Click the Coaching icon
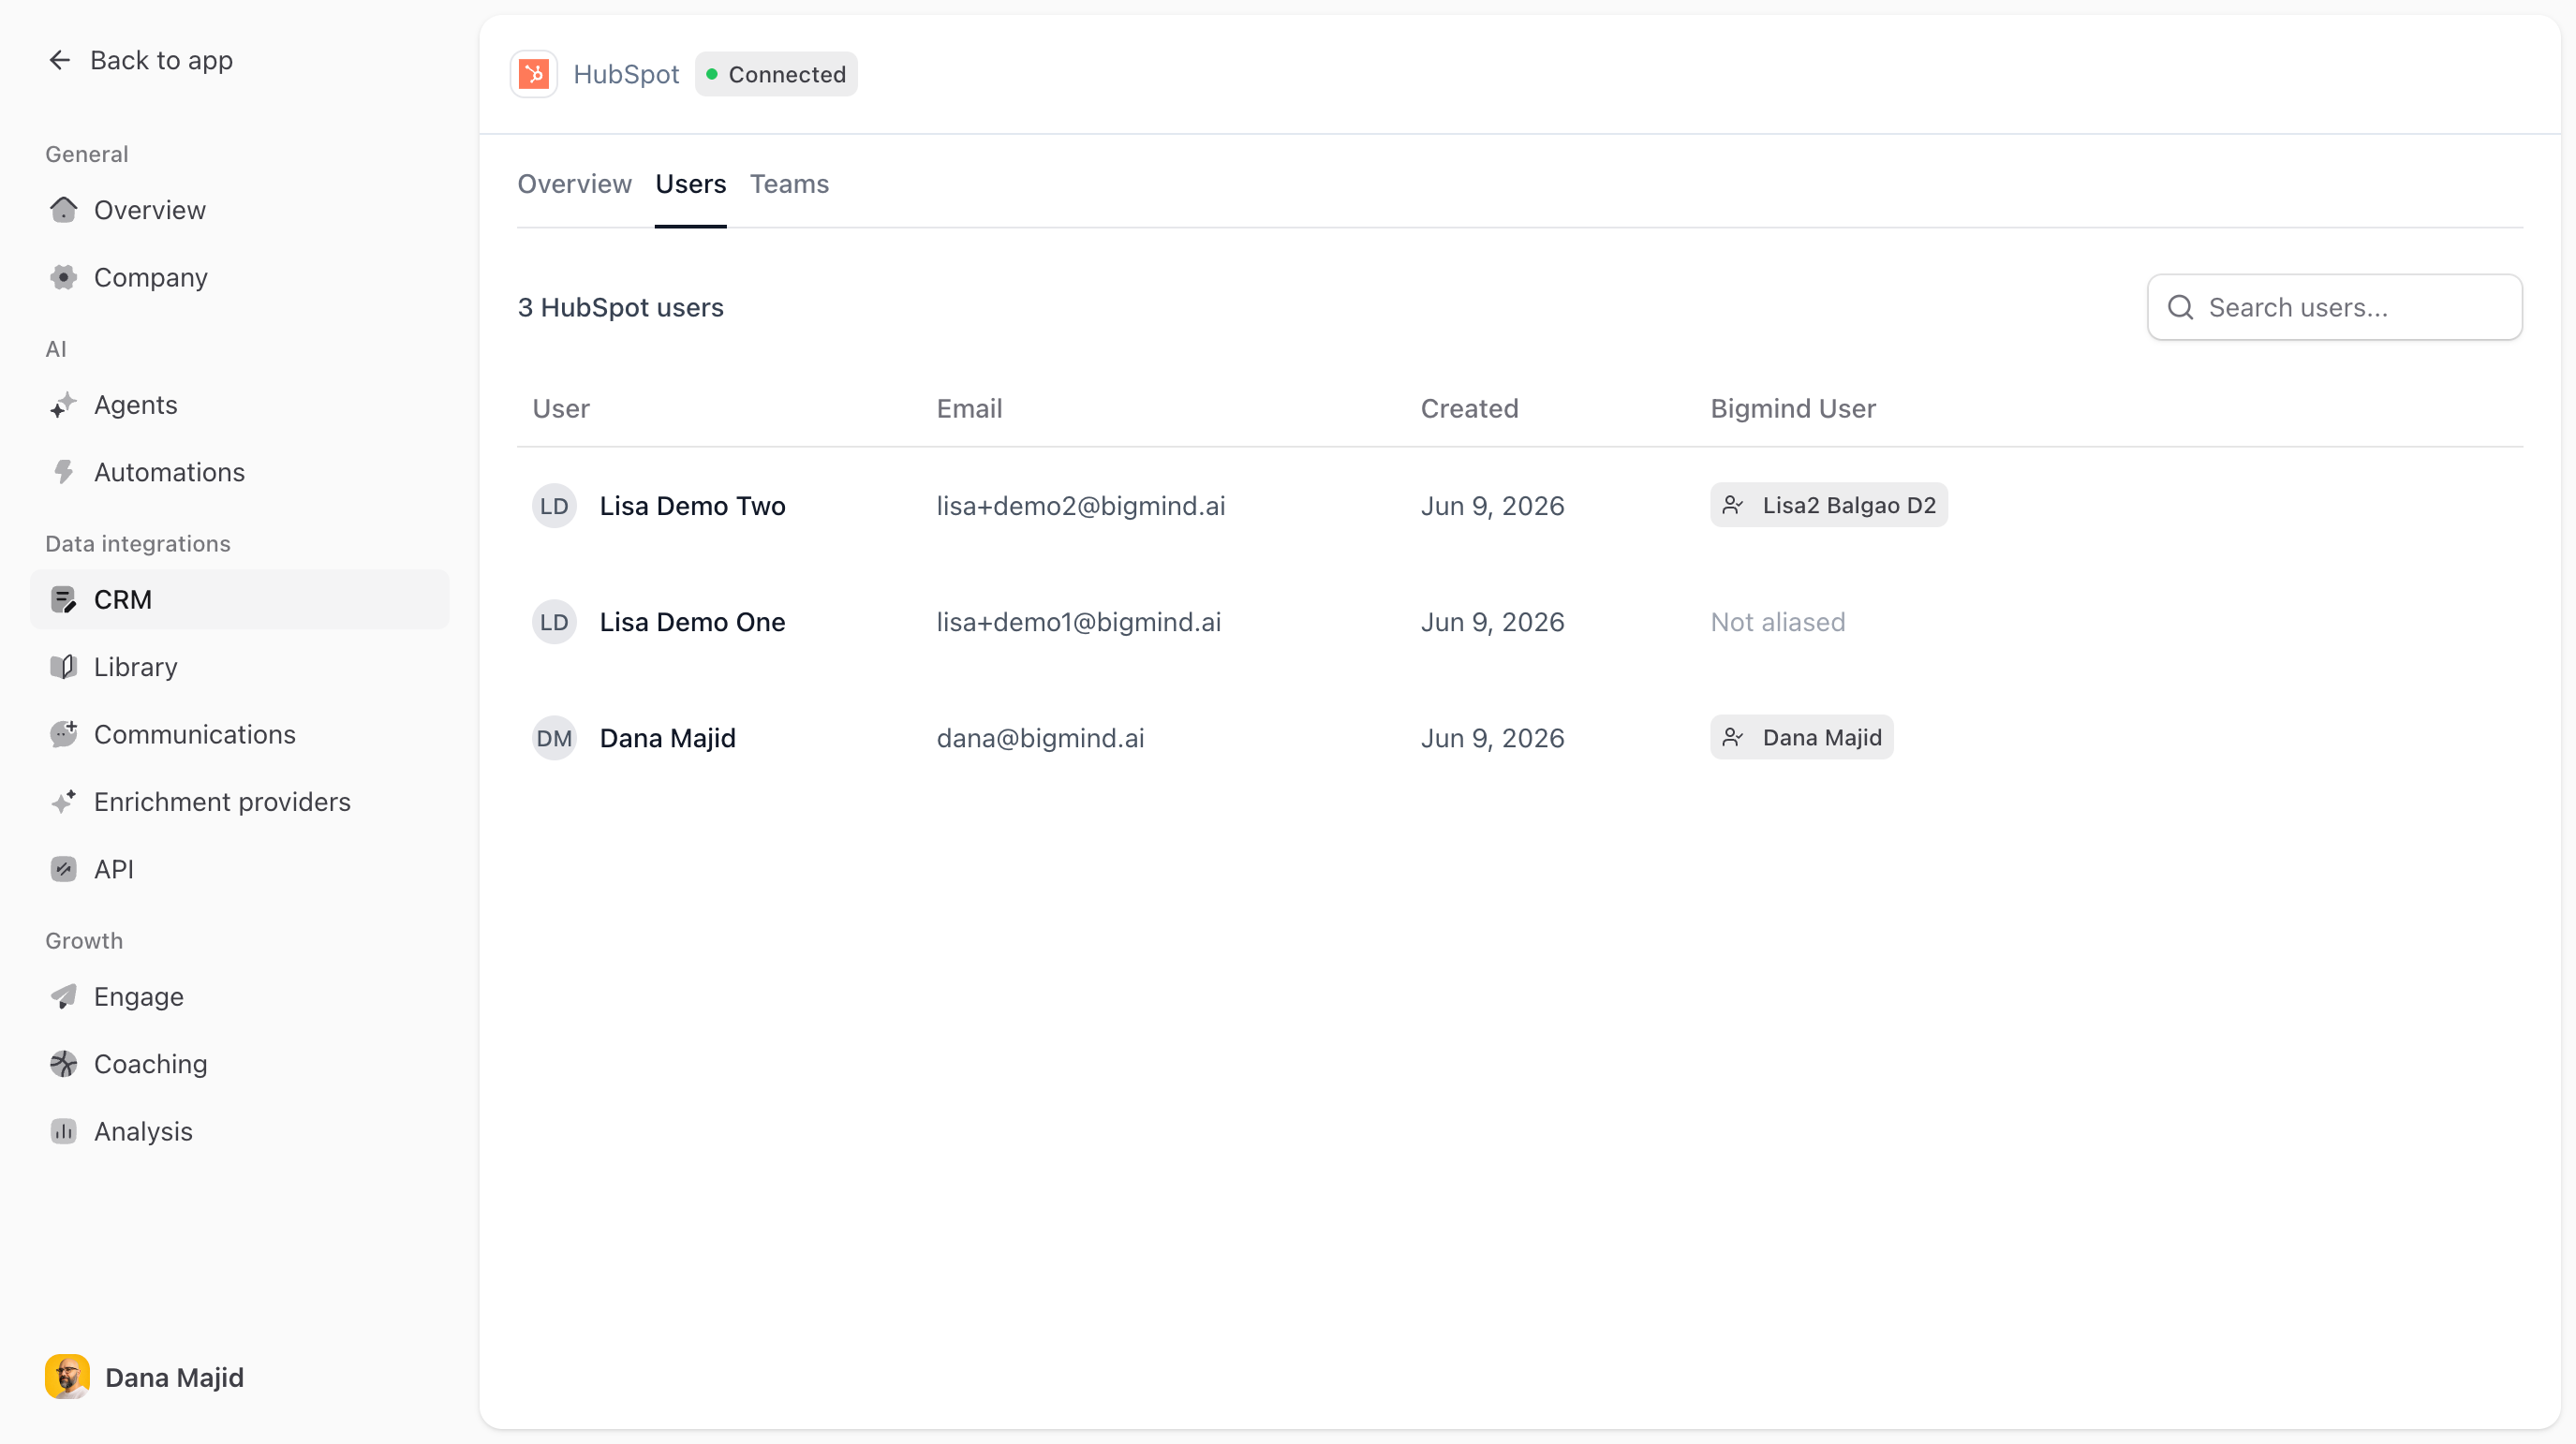 pos(64,1064)
